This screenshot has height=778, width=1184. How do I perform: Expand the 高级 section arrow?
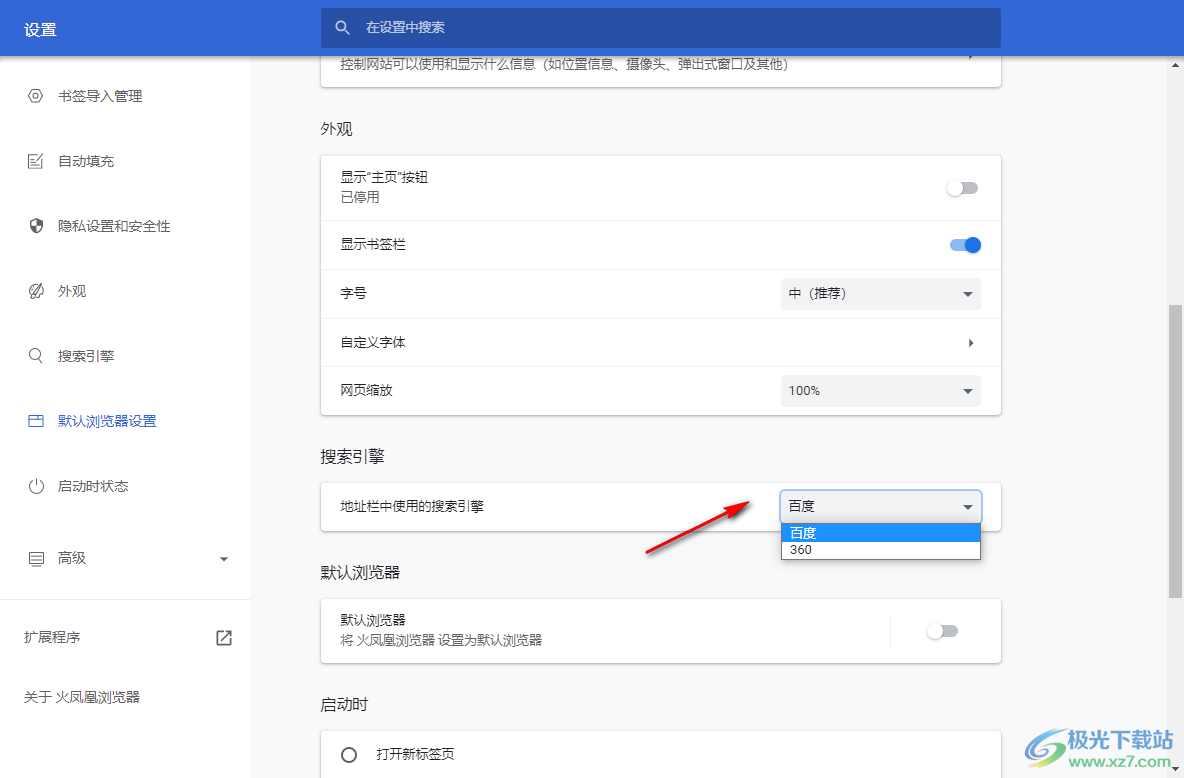[x=224, y=559]
